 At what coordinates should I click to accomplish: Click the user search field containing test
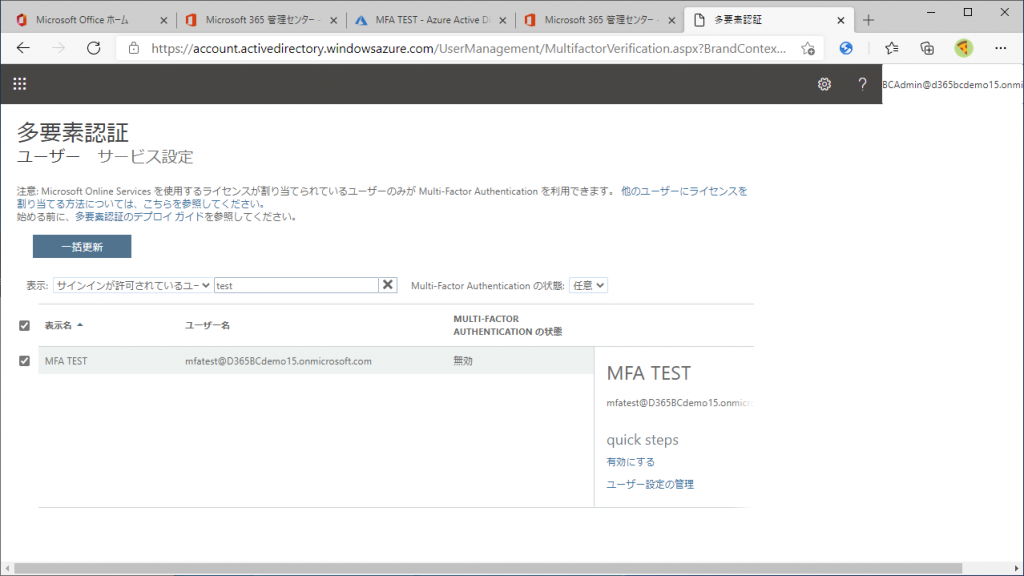296,285
